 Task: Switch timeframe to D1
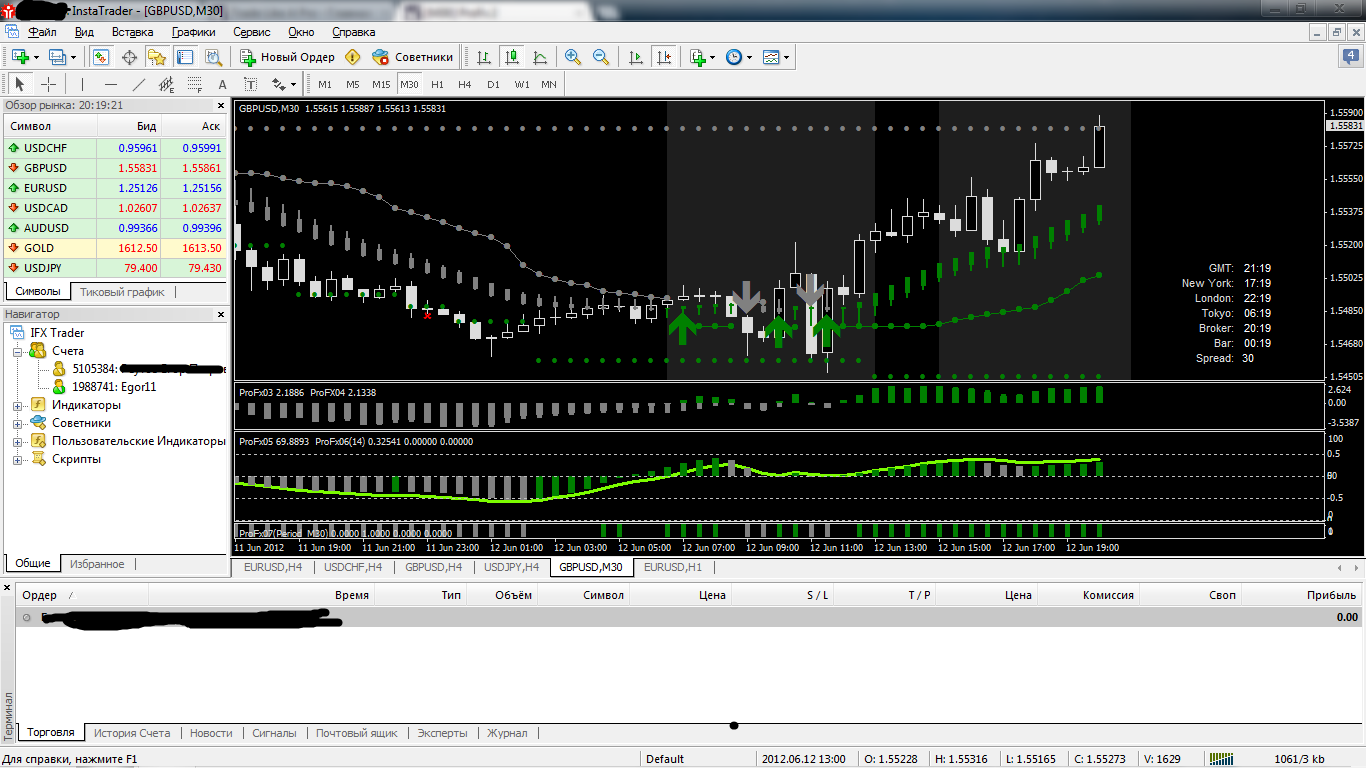[493, 84]
